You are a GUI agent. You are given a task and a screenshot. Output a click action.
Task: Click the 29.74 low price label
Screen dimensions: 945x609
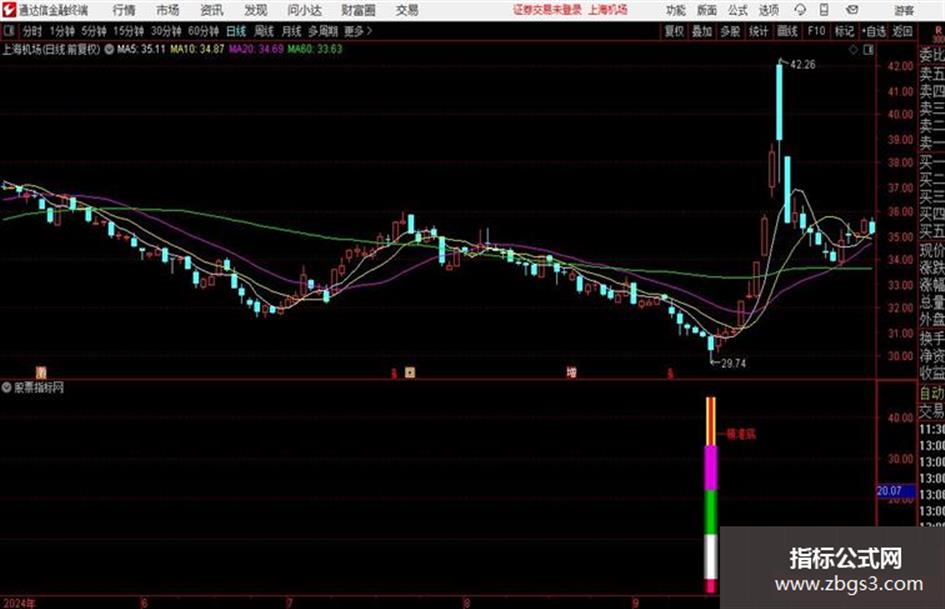(x=733, y=364)
